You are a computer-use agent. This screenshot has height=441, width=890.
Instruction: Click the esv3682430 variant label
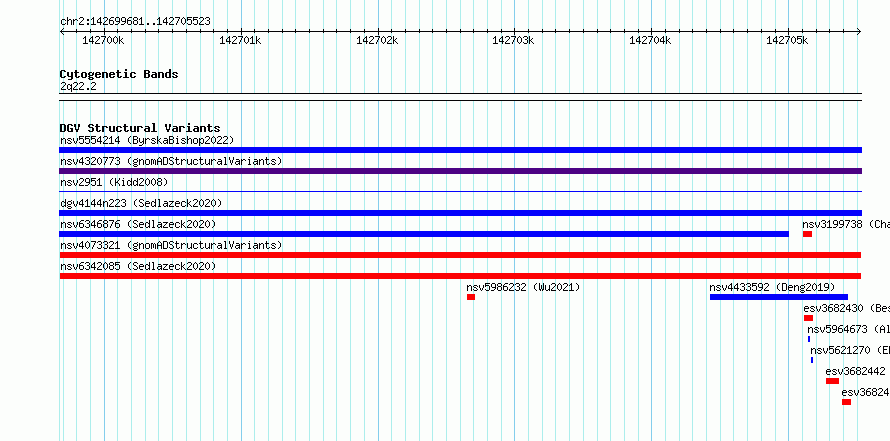pyautogui.click(x=846, y=308)
